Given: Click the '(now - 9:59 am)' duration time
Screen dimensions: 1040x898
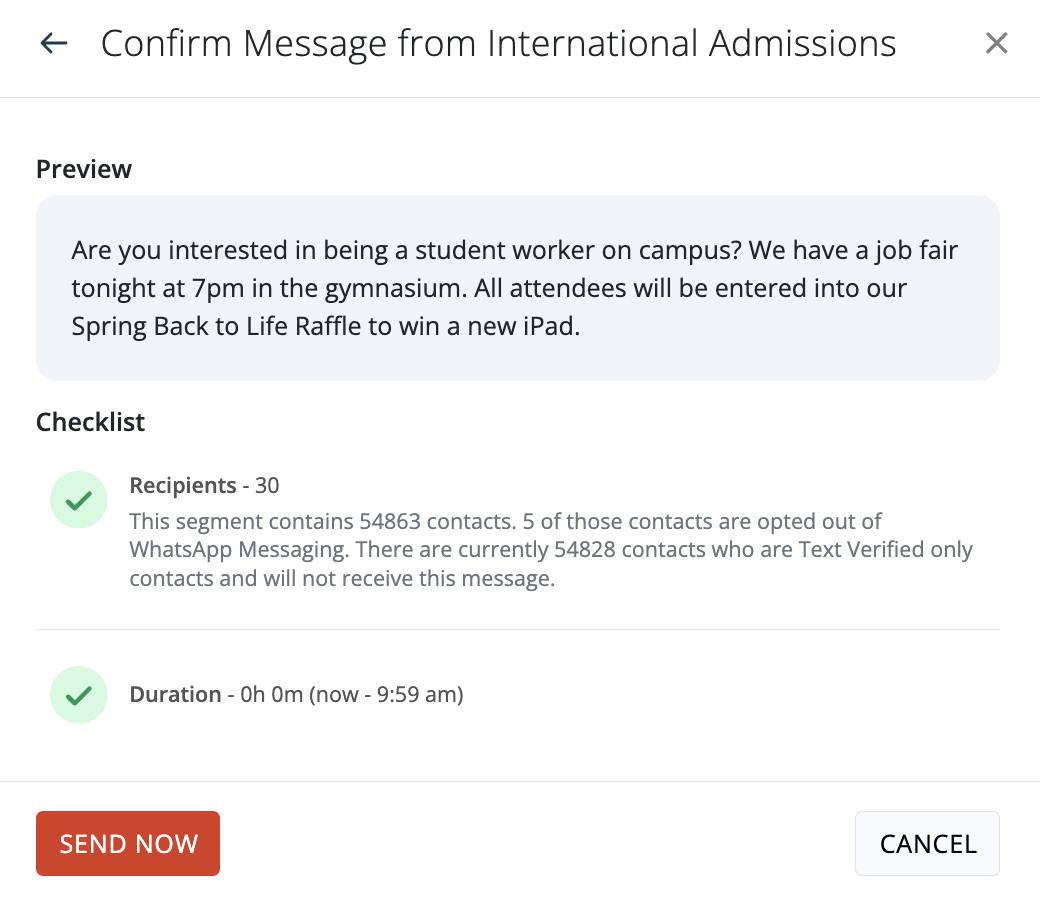Looking at the screenshot, I should coord(386,694).
